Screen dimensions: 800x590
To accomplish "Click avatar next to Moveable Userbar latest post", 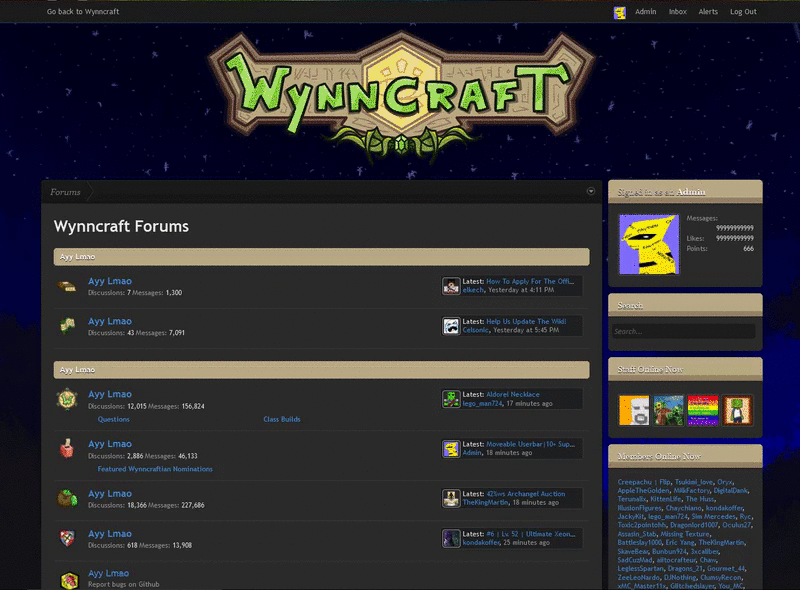I will coord(451,449).
